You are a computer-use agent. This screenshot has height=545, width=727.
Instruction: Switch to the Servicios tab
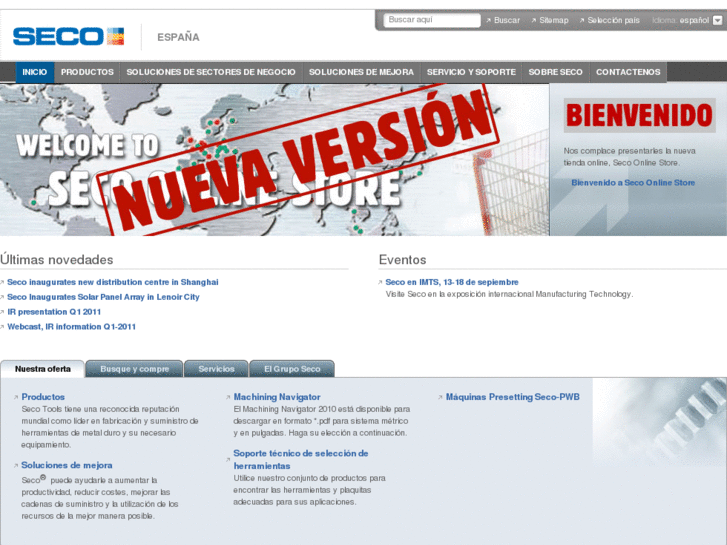click(x=217, y=369)
